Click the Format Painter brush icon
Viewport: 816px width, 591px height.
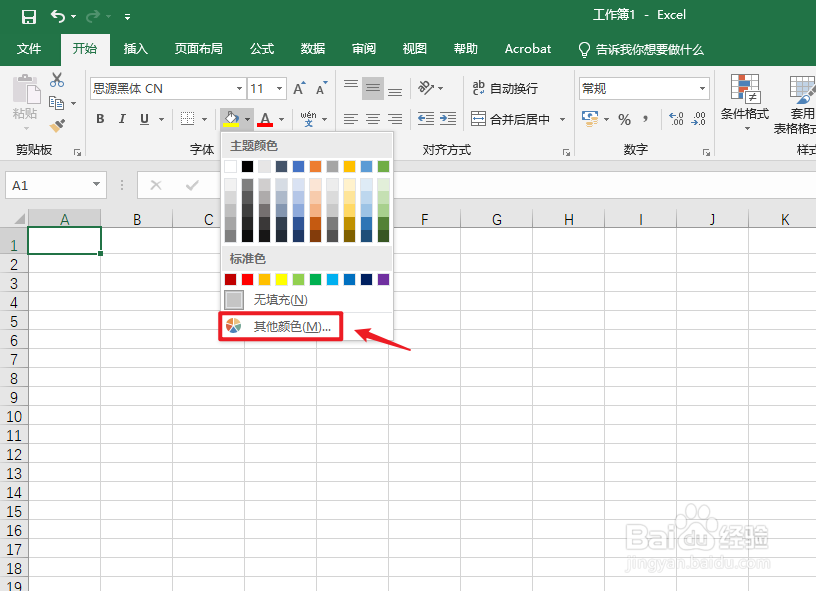click(57, 126)
